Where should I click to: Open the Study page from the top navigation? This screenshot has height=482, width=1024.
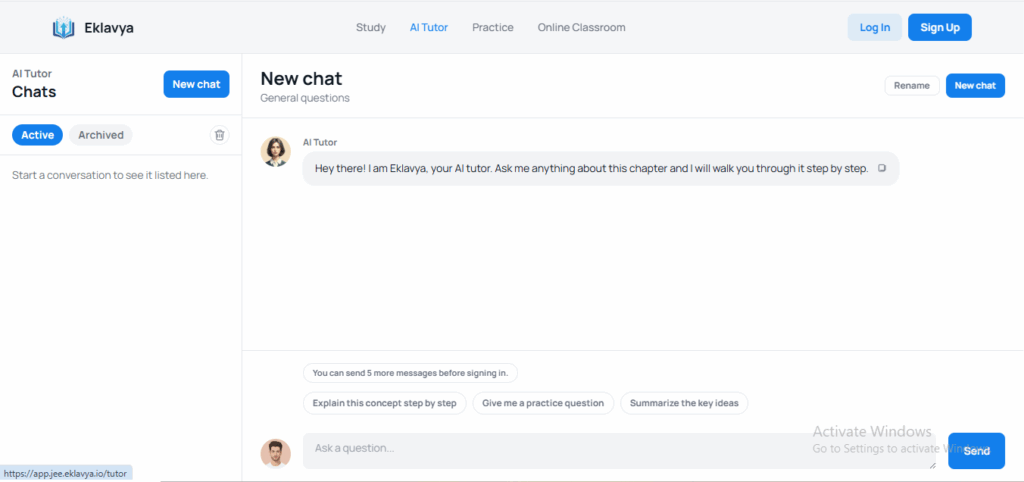click(x=370, y=28)
